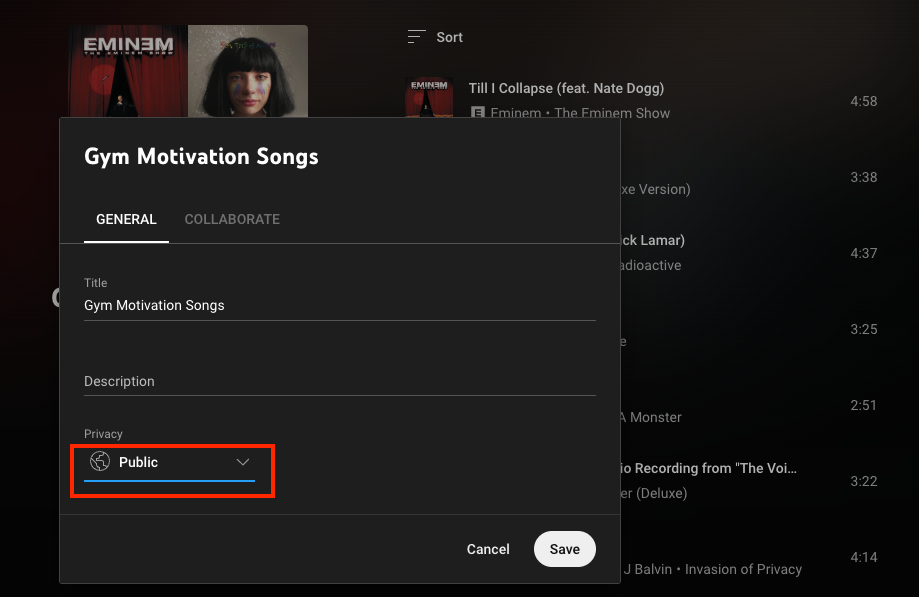Select the GENERAL tab

point(126,219)
